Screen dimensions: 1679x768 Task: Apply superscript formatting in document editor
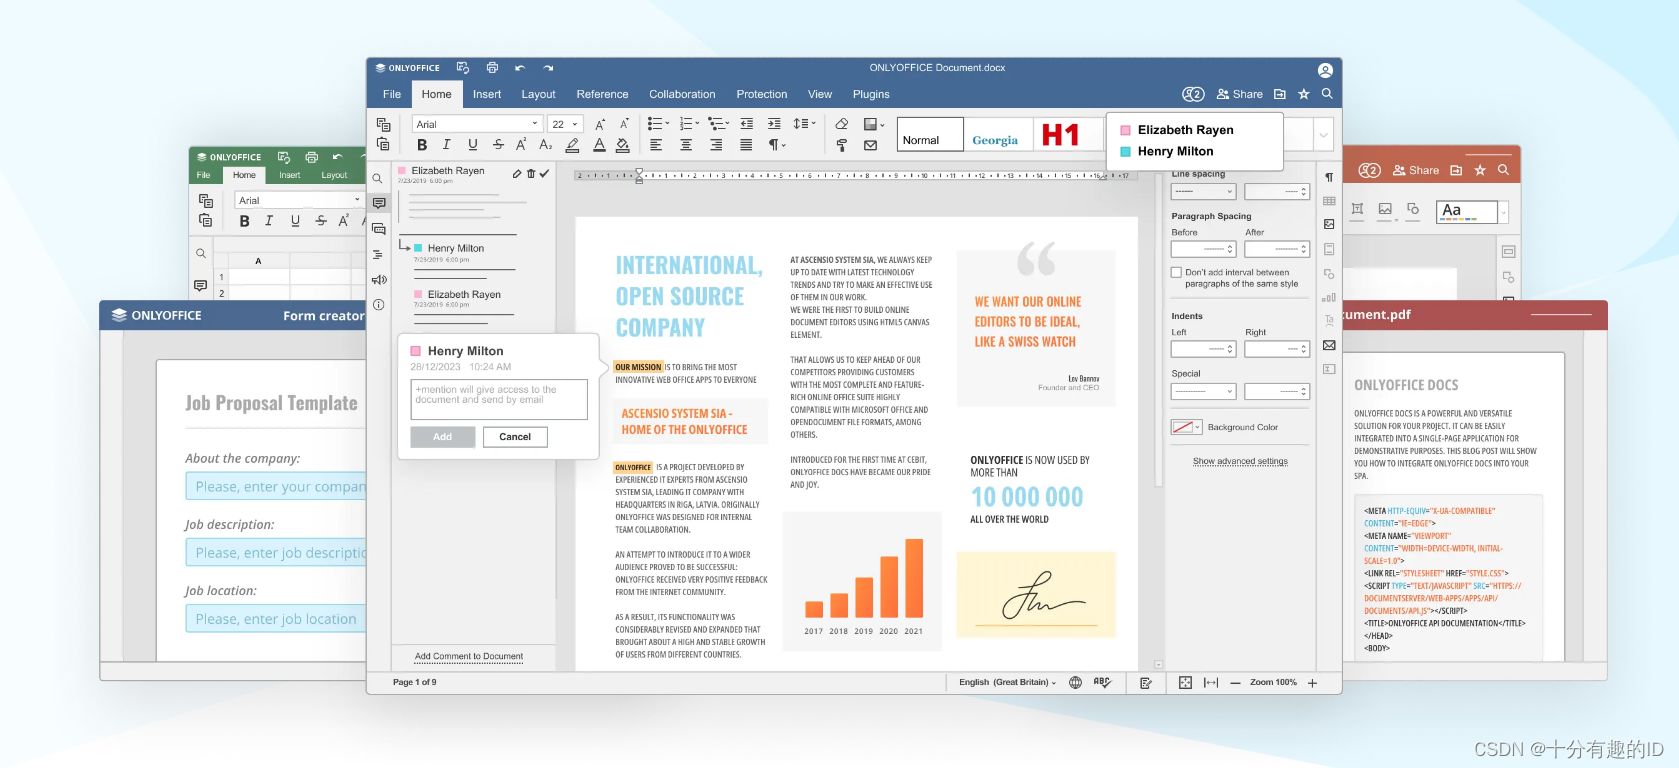[521, 145]
